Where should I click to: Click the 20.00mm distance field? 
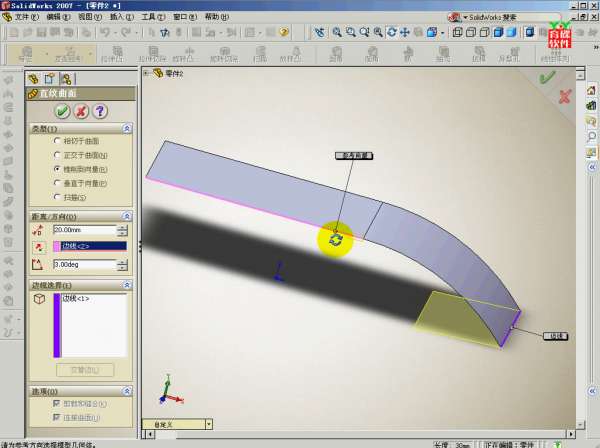tap(84, 230)
